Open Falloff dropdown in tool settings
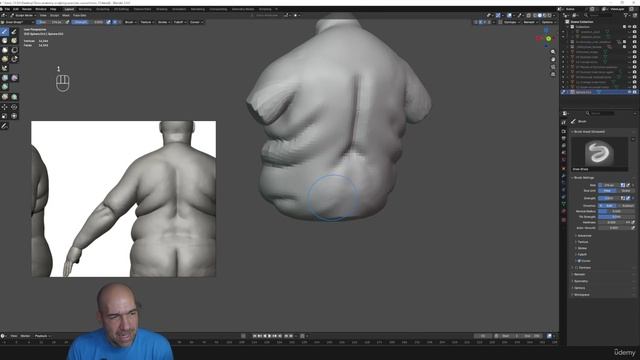Viewport: 640px width, 360px height. click(180, 22)
